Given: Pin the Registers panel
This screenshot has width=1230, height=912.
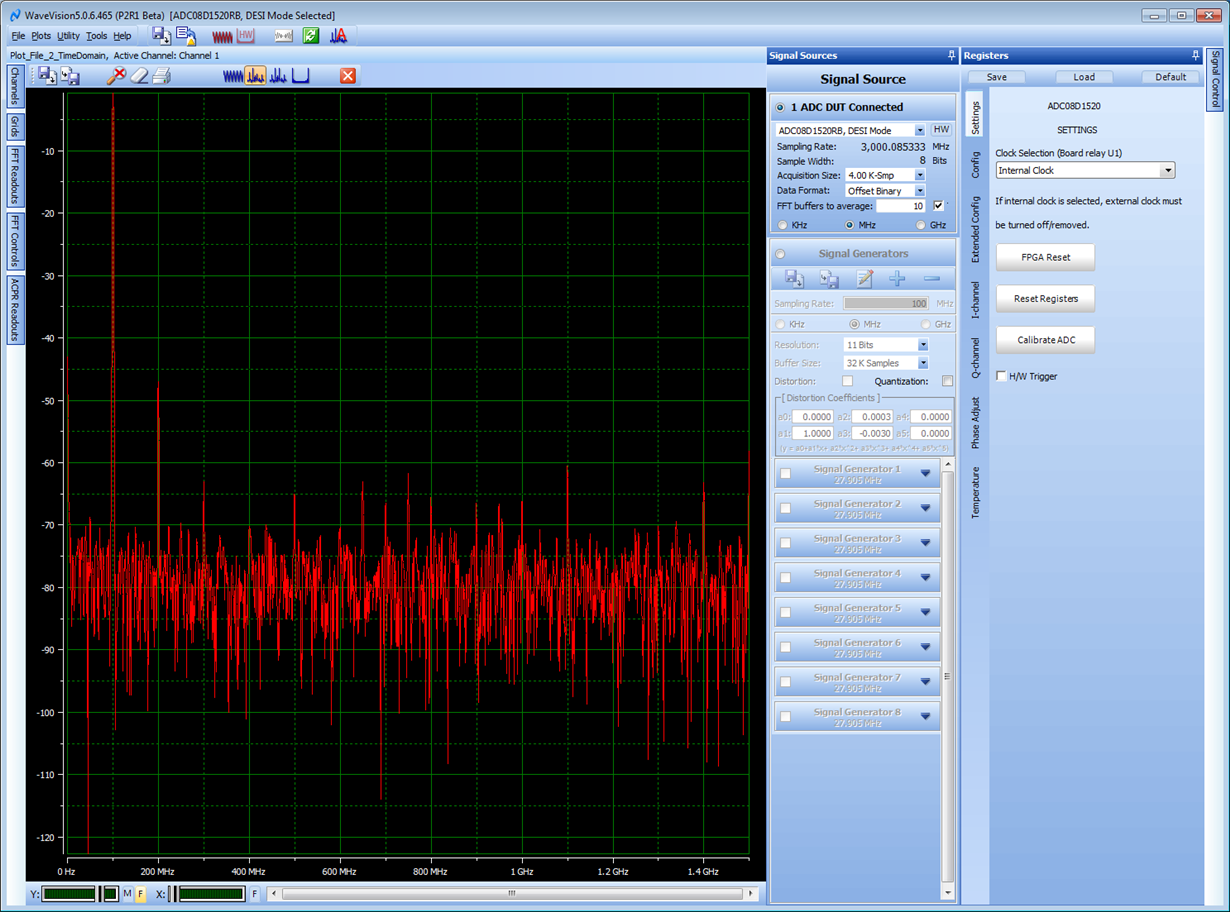Looking at the screenshot, I should [x=1195, y=56].
